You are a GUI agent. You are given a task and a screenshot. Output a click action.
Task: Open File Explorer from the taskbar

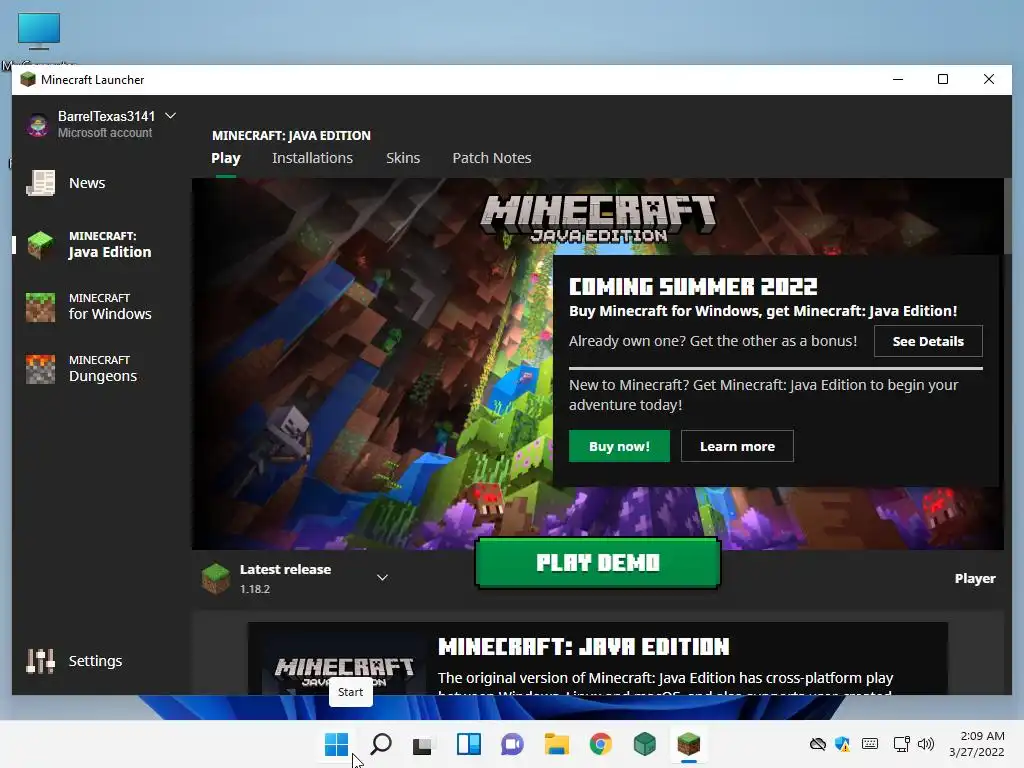click(556, 744)
